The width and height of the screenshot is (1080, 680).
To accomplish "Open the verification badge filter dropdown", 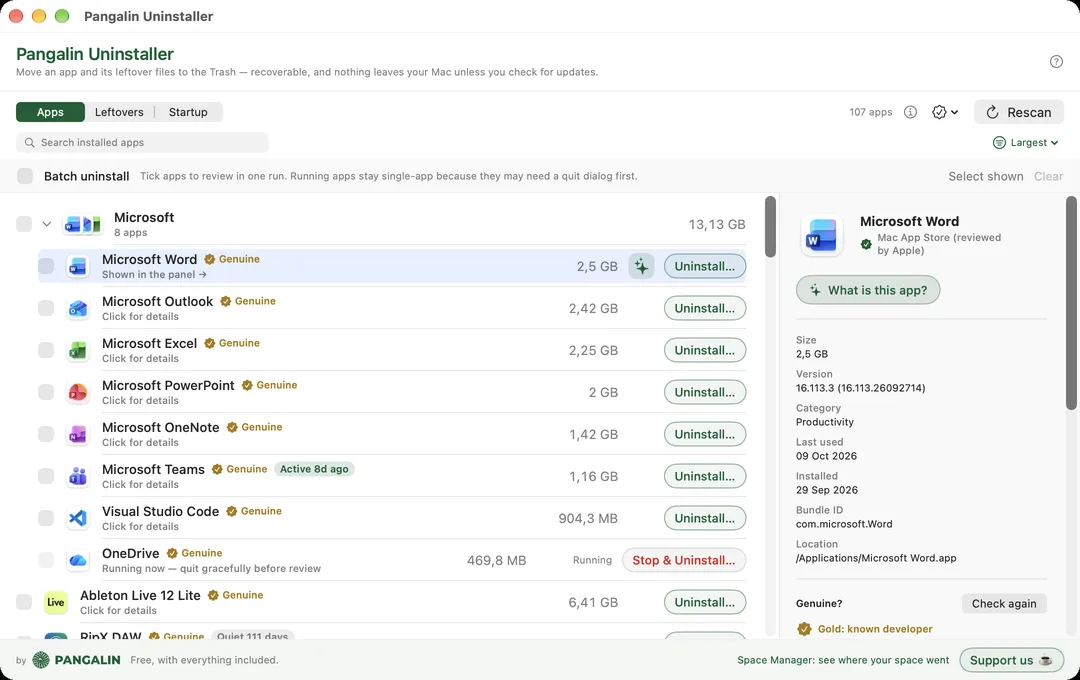I will coord(945,112).
